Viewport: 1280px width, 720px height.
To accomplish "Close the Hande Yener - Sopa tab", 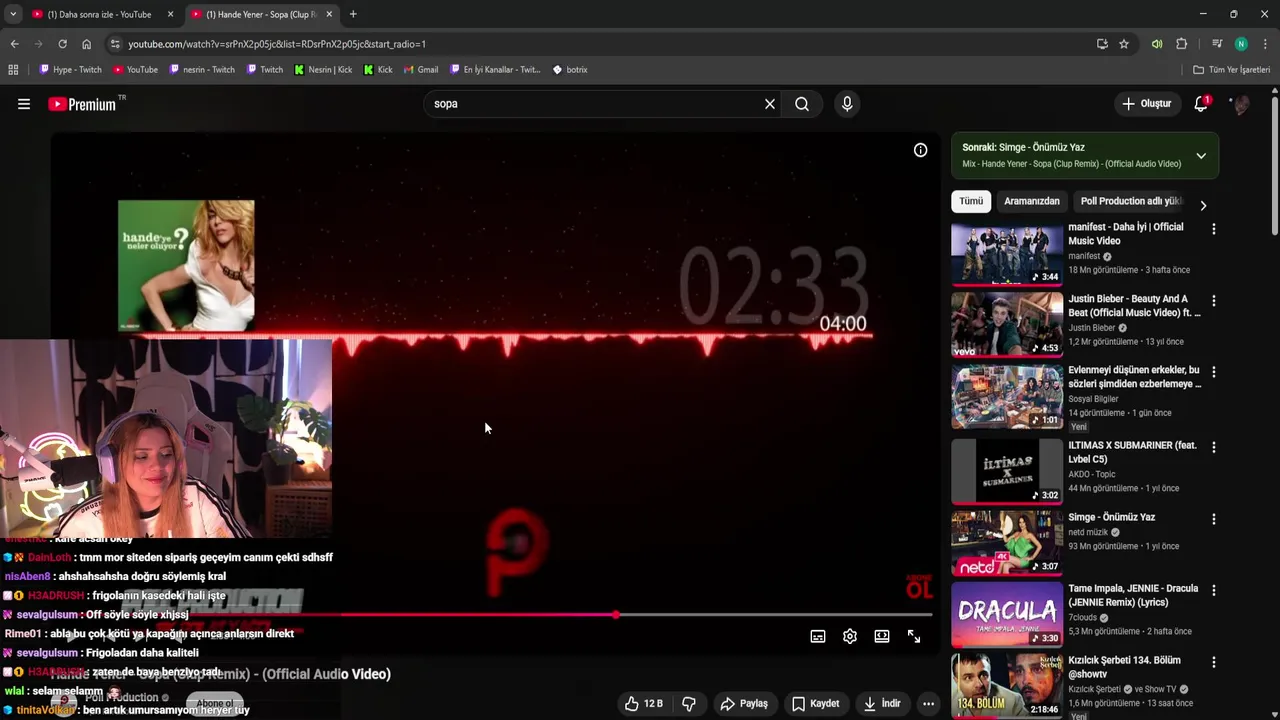I will [x=329, y=14].
